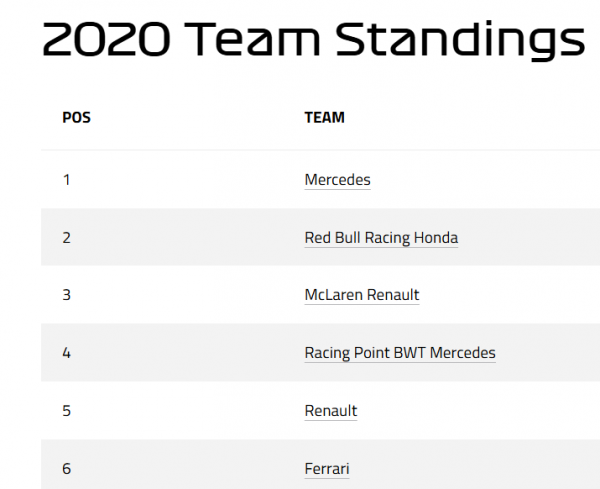Screen dimensions: 600x489
Task: Click the 2020 Team Standings heading
Action: (313, 39)
